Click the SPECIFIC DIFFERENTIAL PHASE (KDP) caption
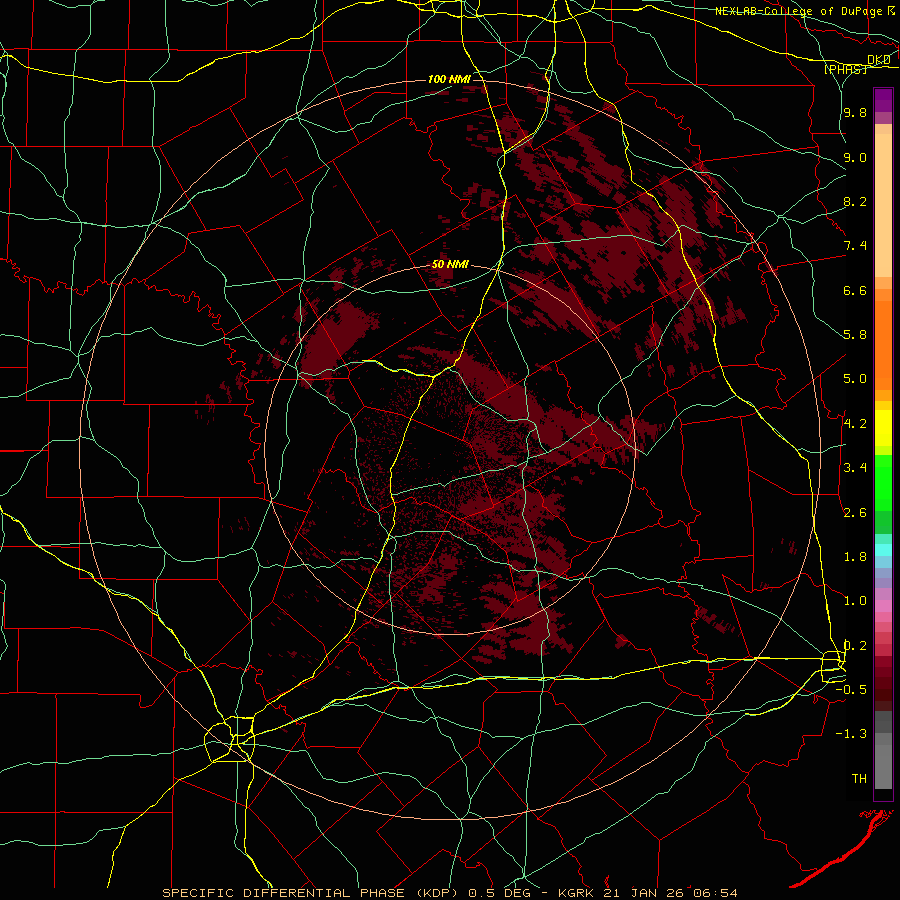Screen dimensions: 900x900 coord(312,893)
